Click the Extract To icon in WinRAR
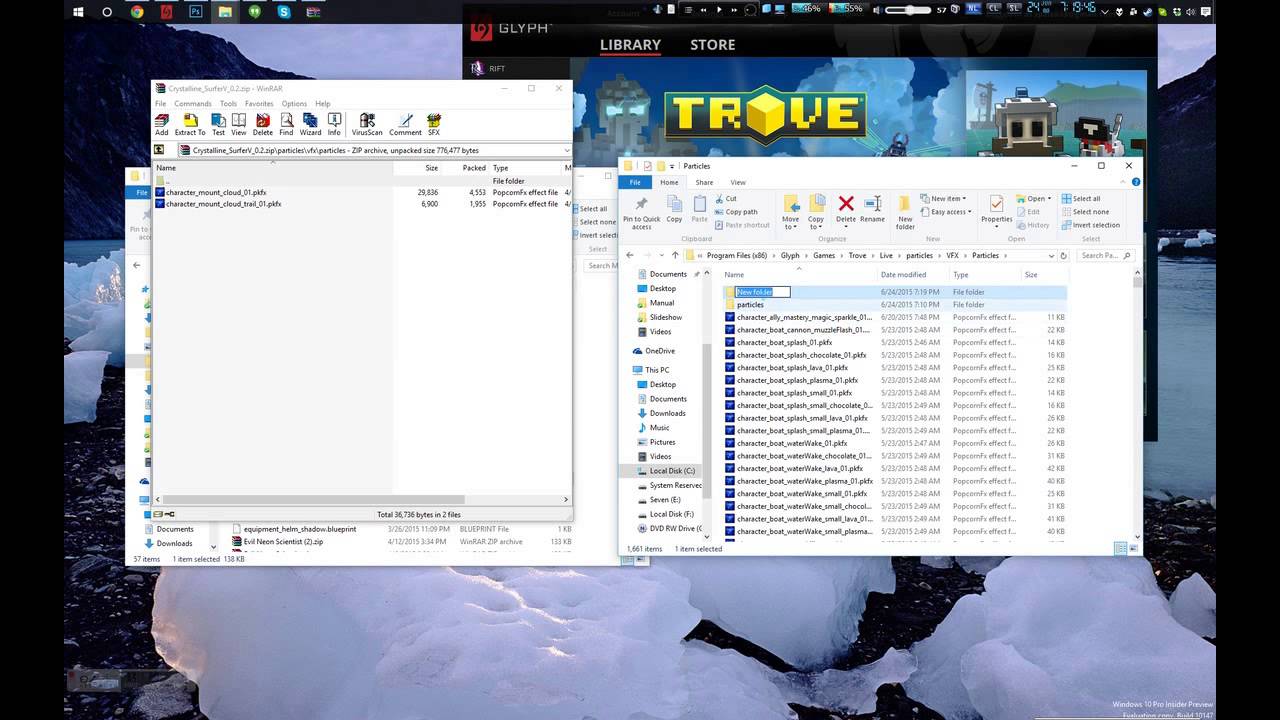This screenshot has width=1280, height=720. click(190, 124)
